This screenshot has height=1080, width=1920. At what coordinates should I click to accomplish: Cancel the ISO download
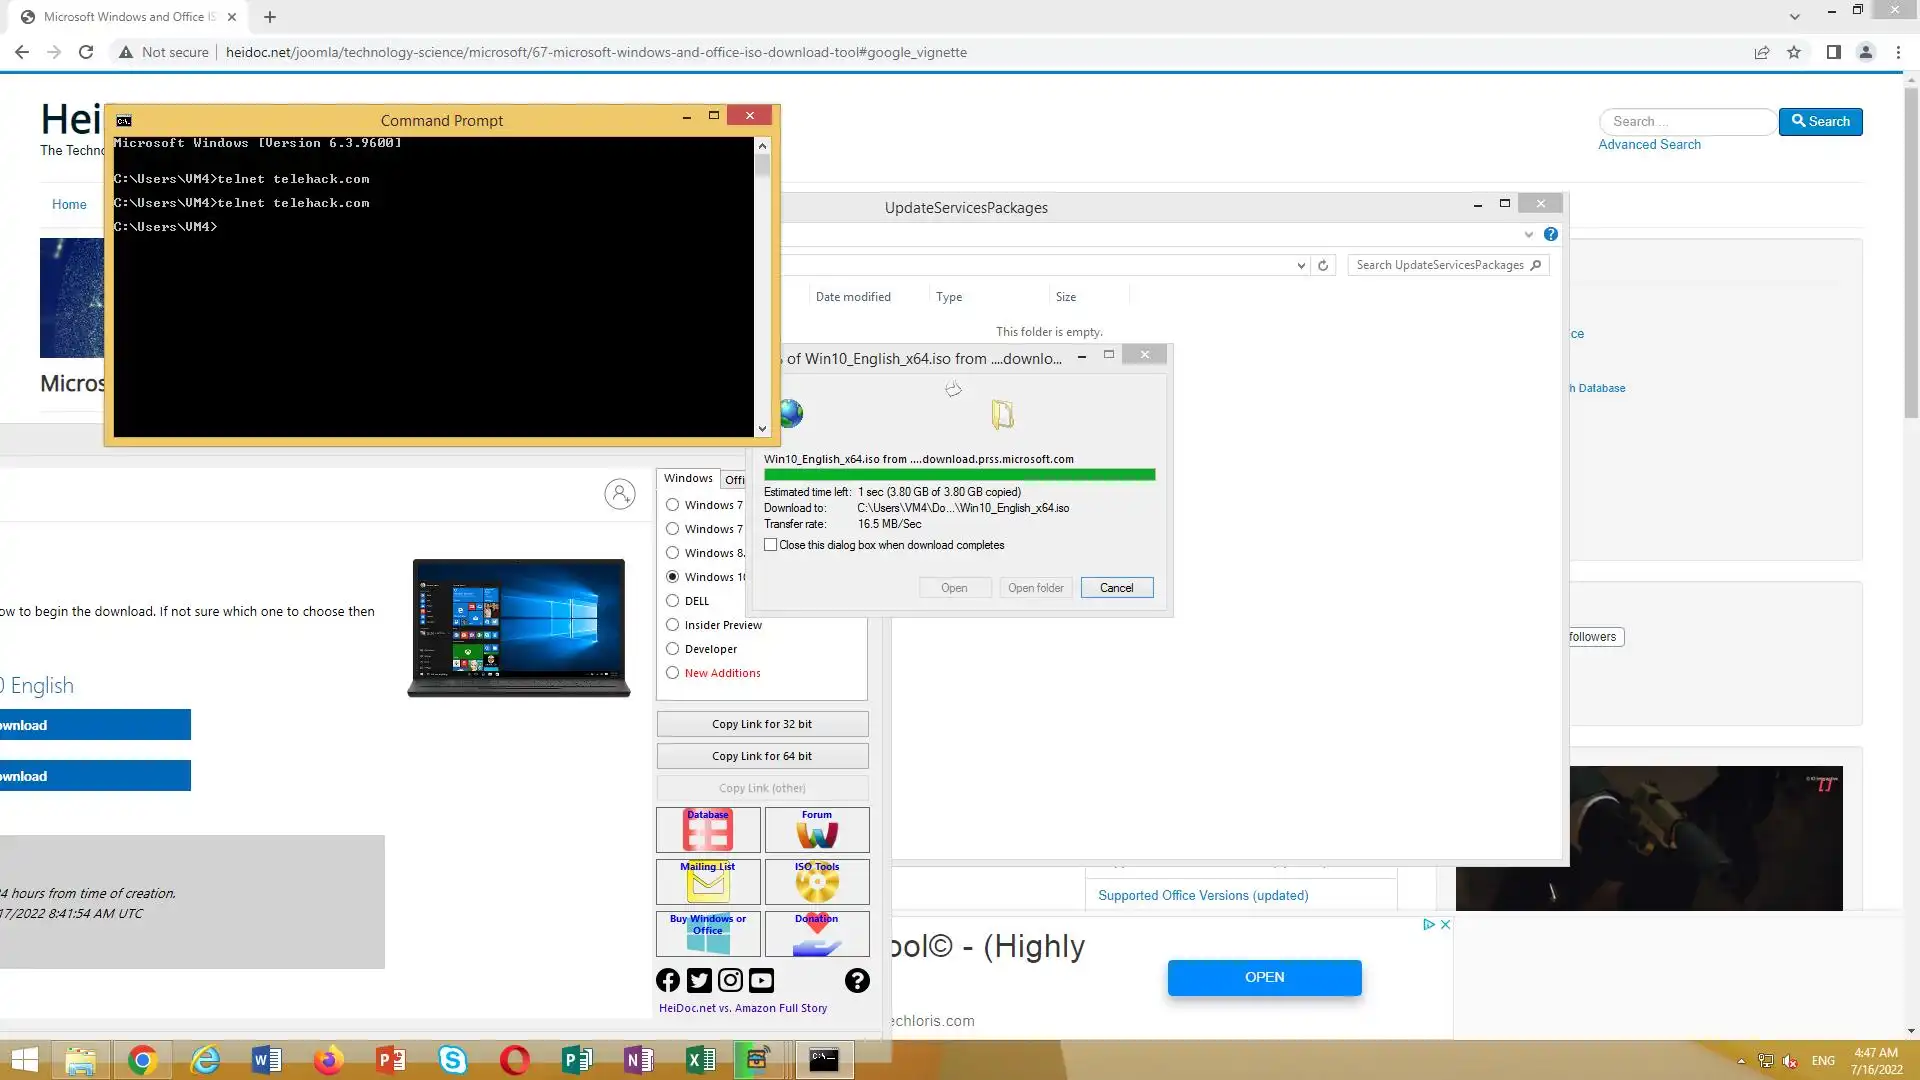pos(1116,588)
